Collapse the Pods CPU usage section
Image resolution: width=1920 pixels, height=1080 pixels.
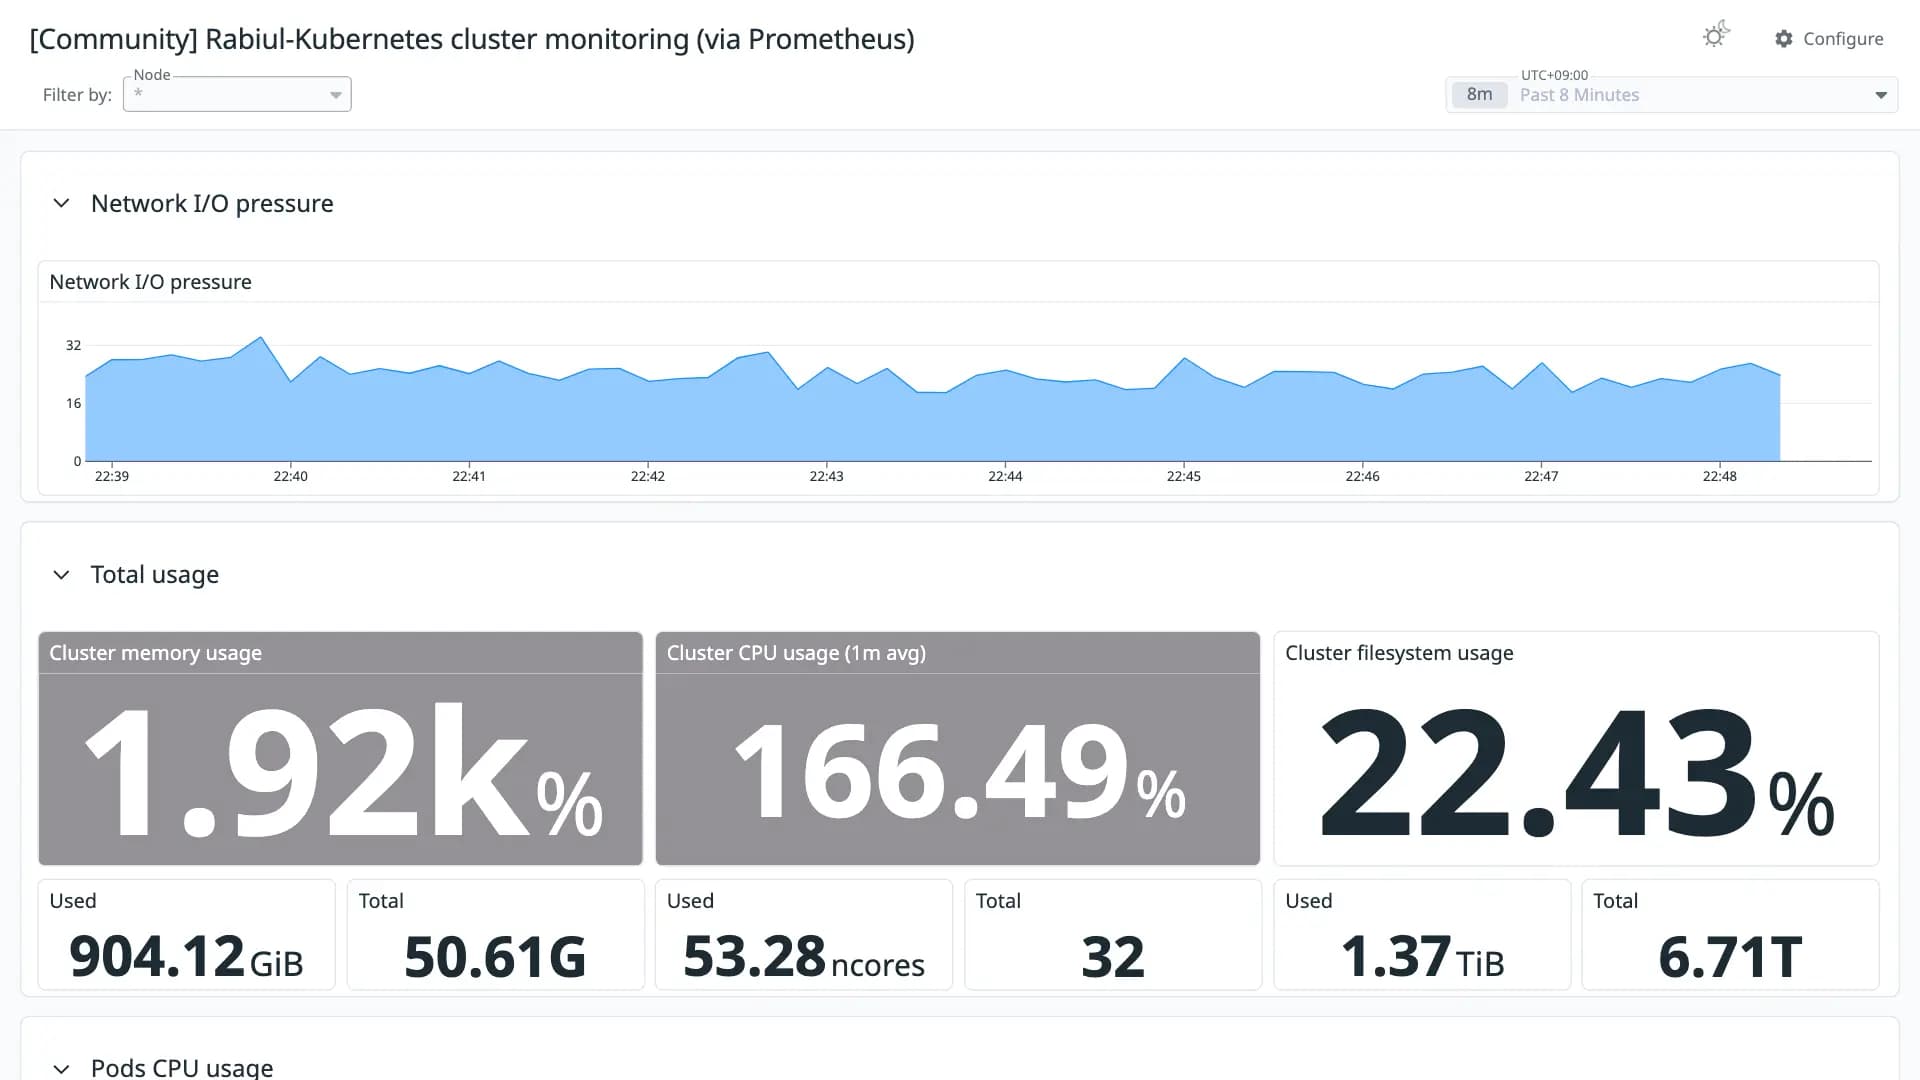pos(61,1068)
